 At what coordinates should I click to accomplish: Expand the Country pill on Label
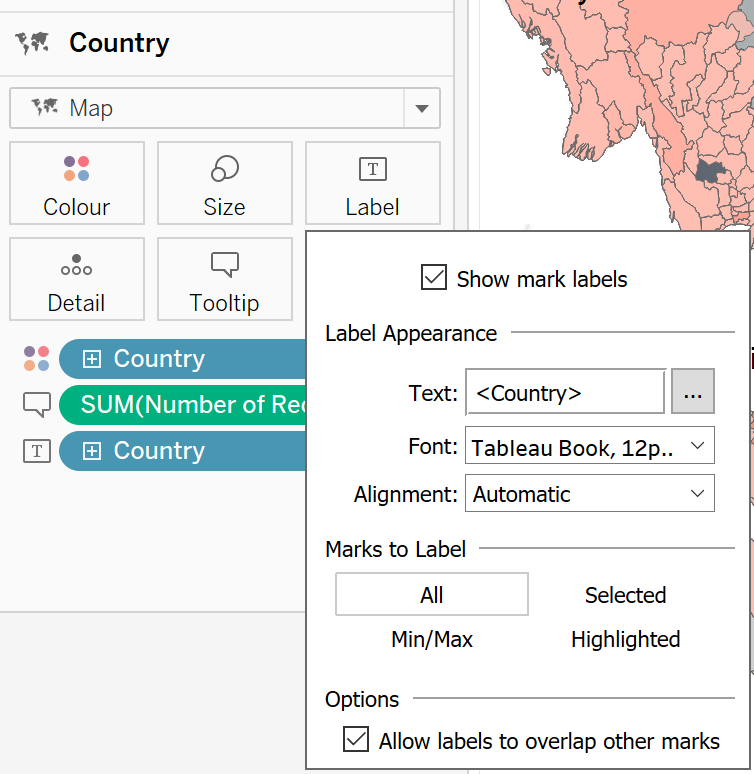(x=92, y=451)
